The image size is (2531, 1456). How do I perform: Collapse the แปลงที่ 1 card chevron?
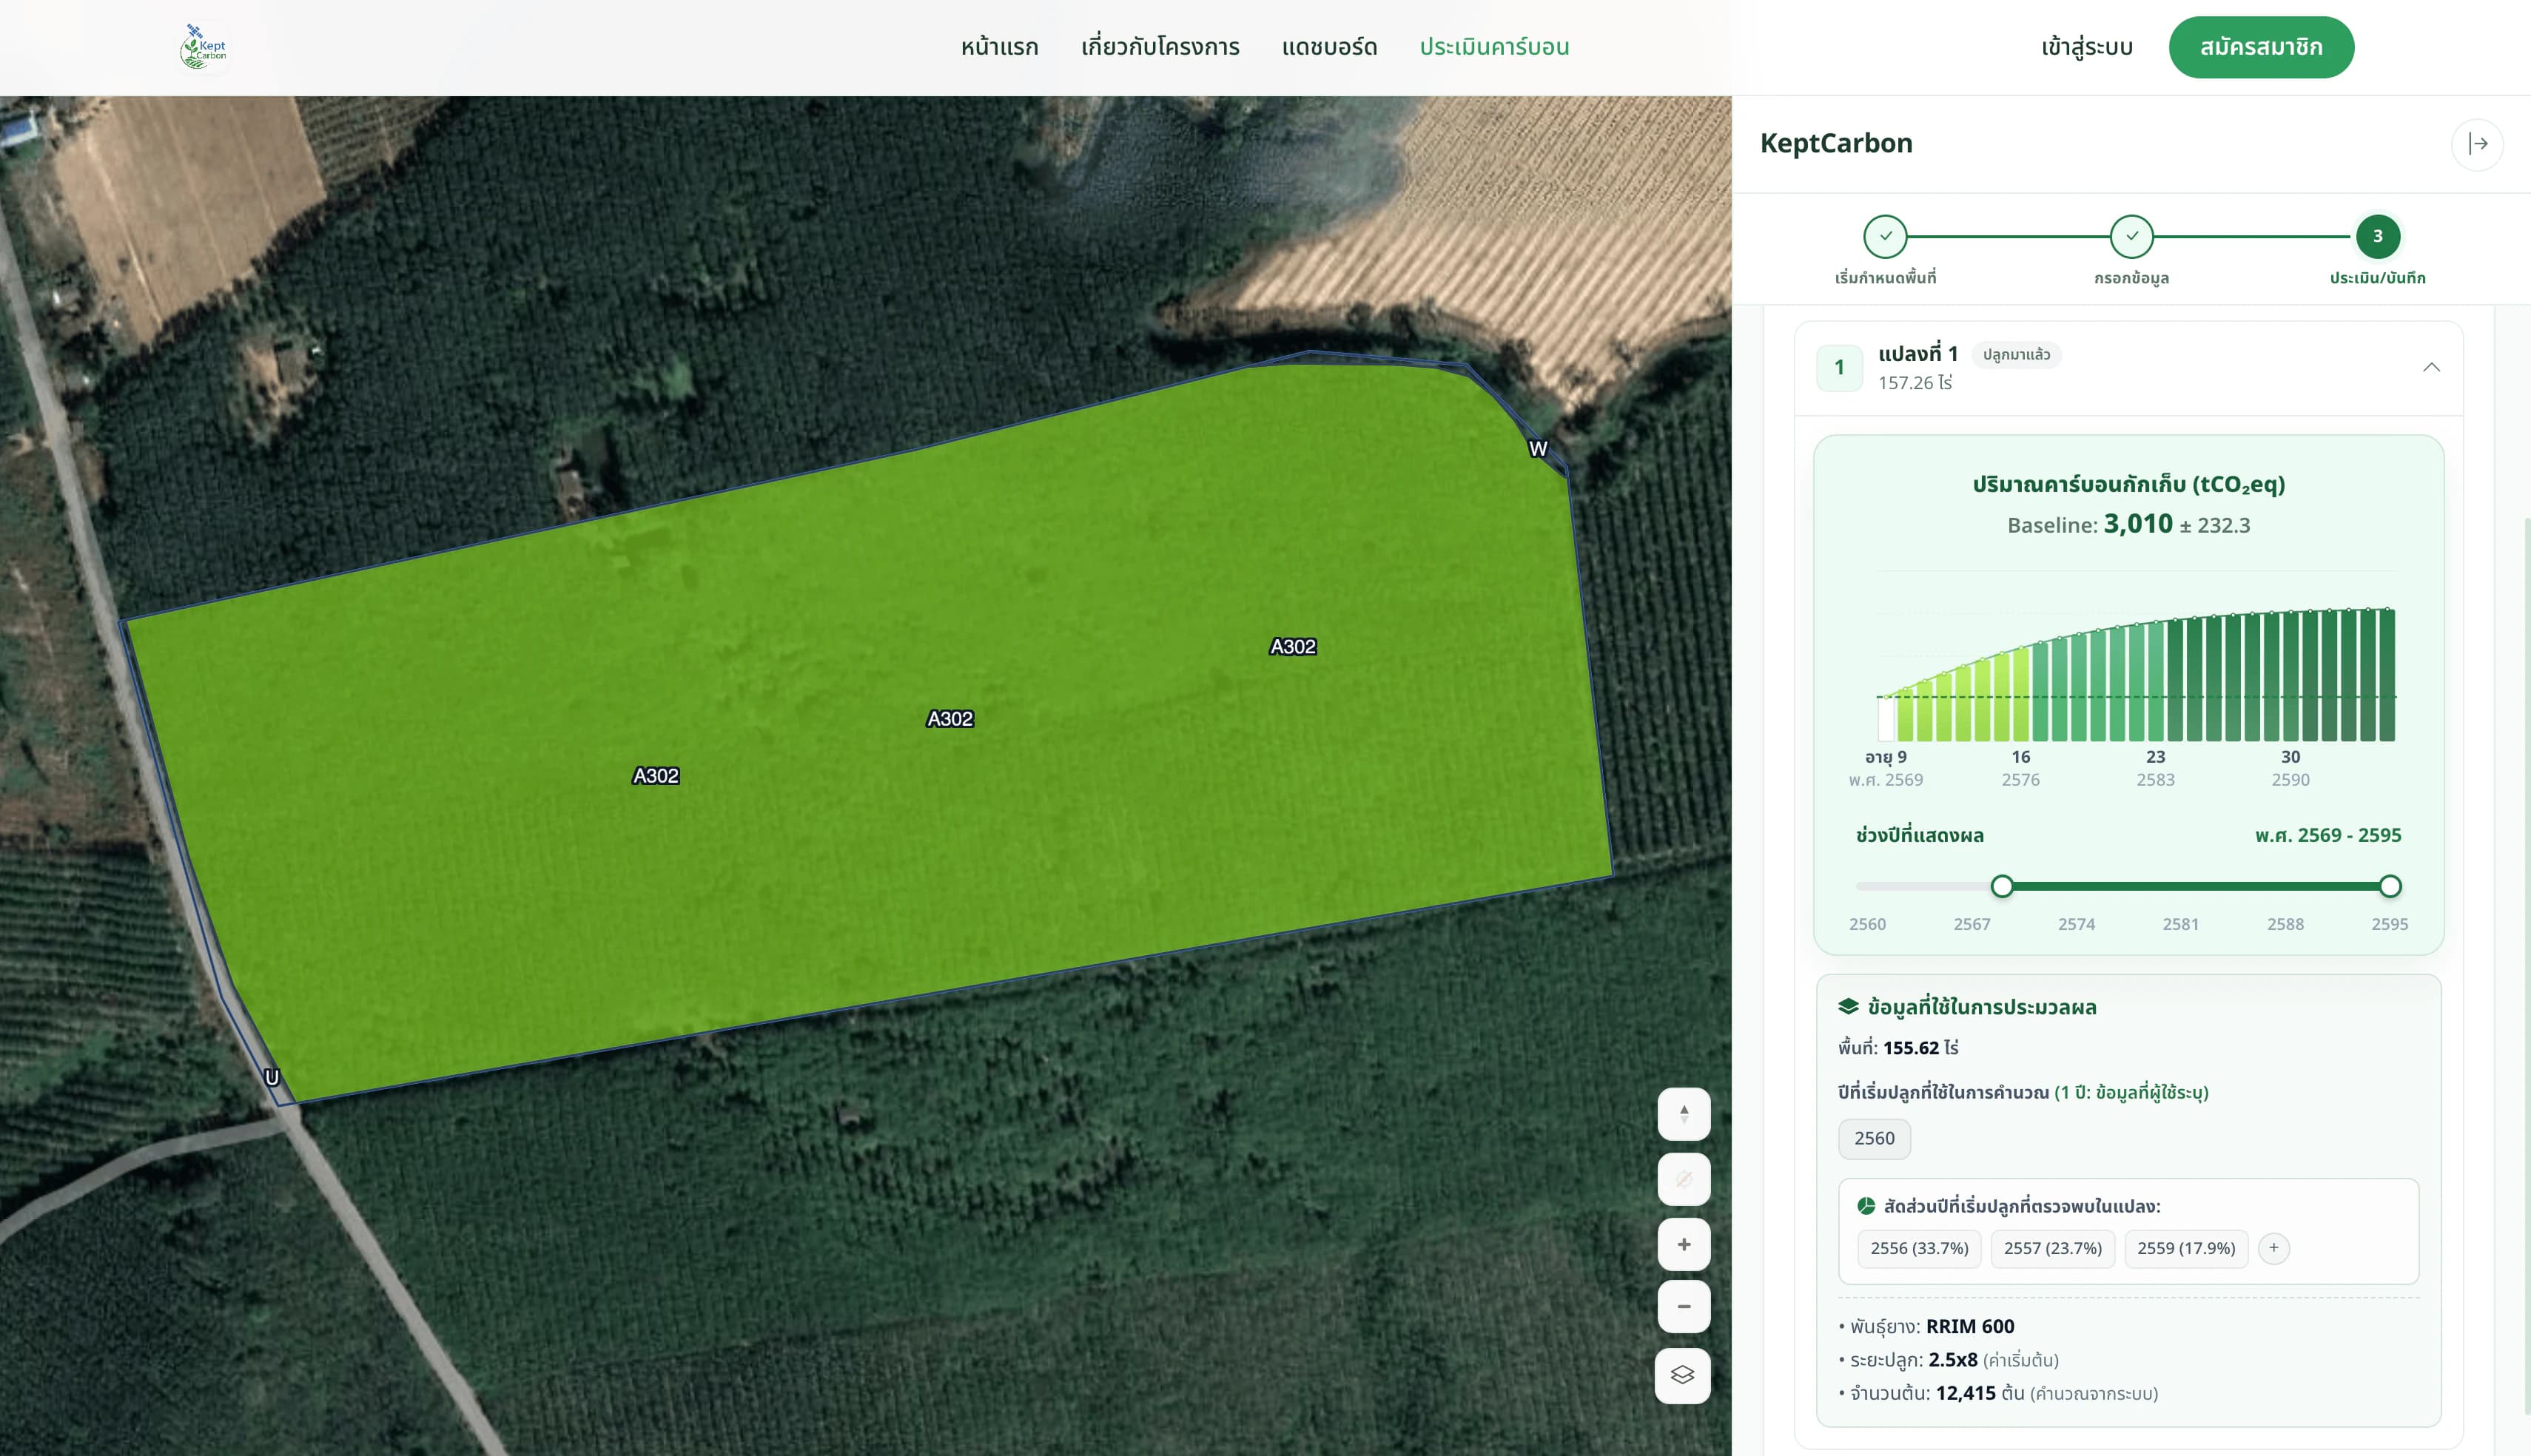pyautogui.click(x=2431, y=367)
